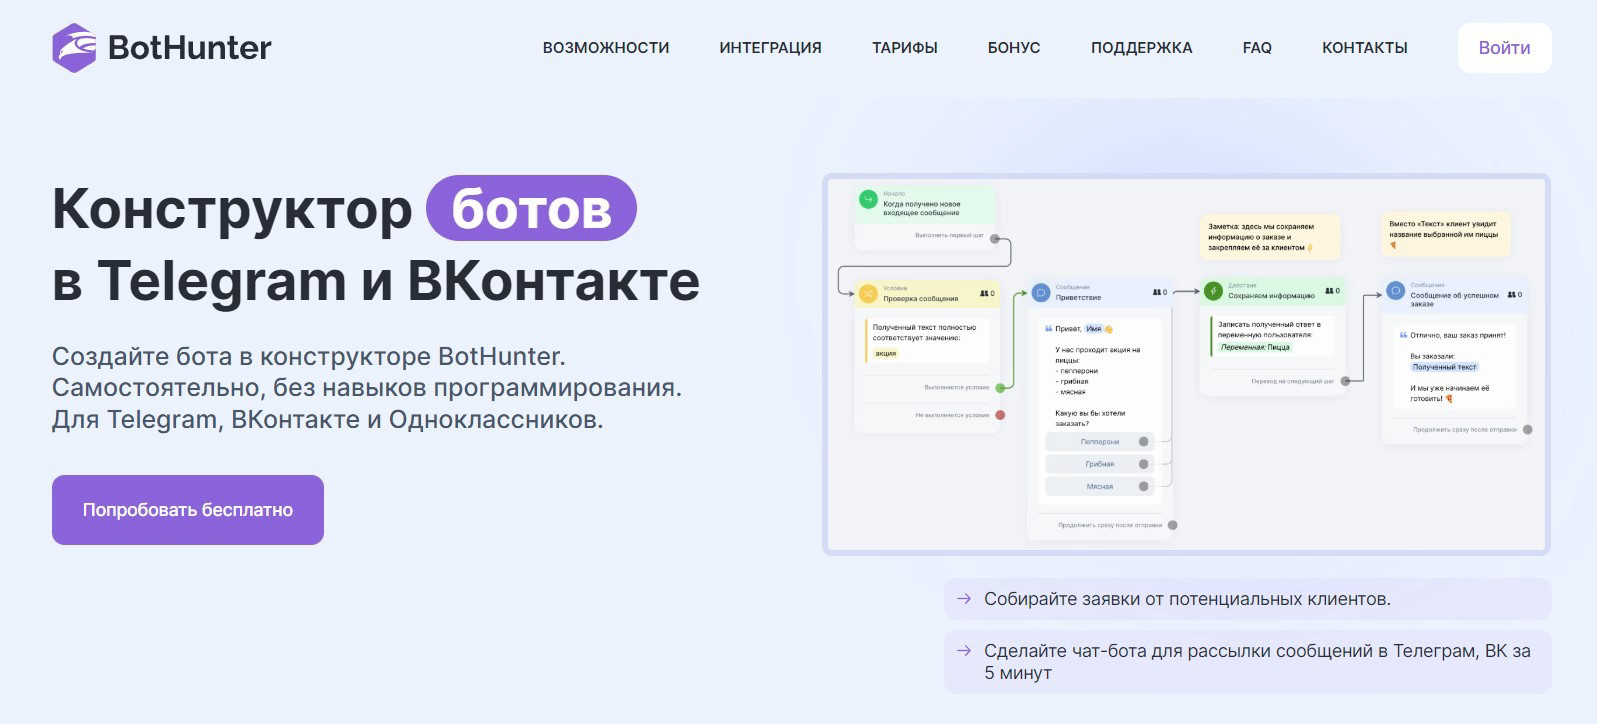The width and height of the screenshot is (1597, 724).
Task: Open the ТАРИФЫ navigation link
Action: click(x=904, y=48)
